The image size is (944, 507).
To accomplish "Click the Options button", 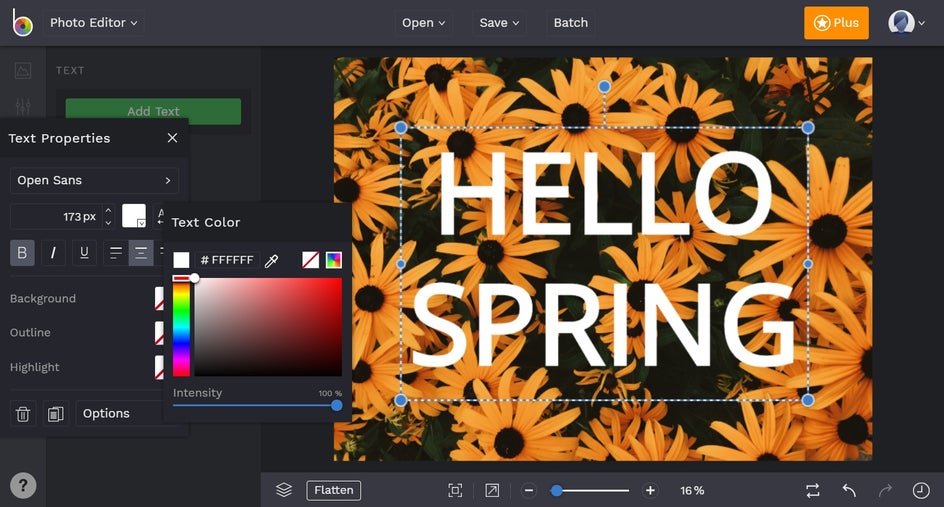I will tap(119, 414).
